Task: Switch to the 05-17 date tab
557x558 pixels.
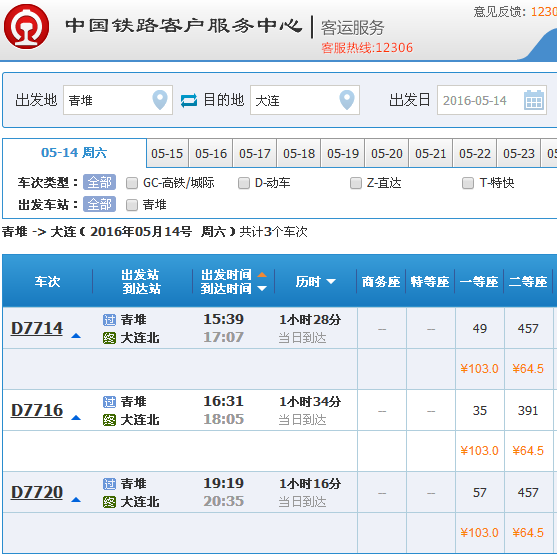Action: (x=255, y=154)
